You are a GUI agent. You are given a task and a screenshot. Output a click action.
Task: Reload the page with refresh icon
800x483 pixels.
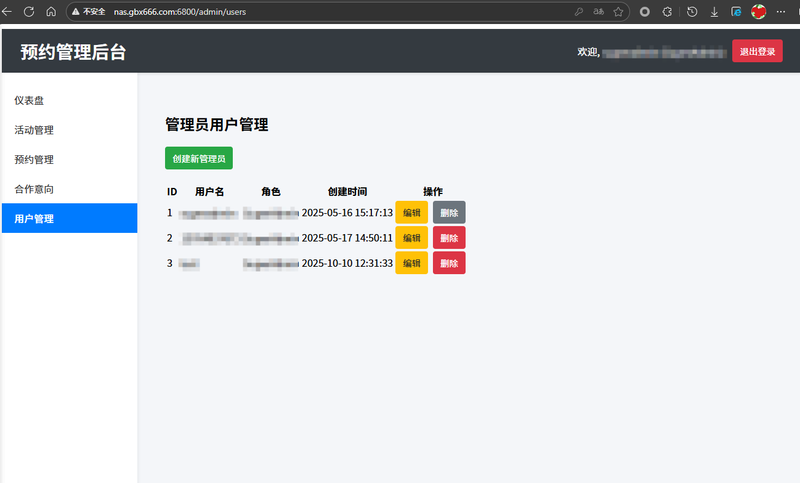tap(29, 11)
